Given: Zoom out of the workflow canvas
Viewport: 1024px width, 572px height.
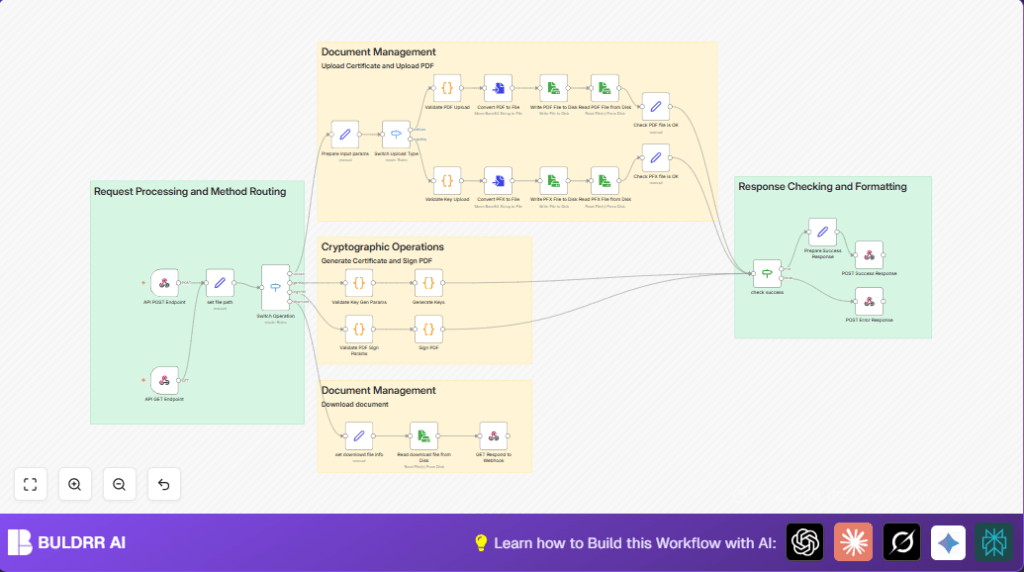Looking at the screenshot, I should 119,485.
